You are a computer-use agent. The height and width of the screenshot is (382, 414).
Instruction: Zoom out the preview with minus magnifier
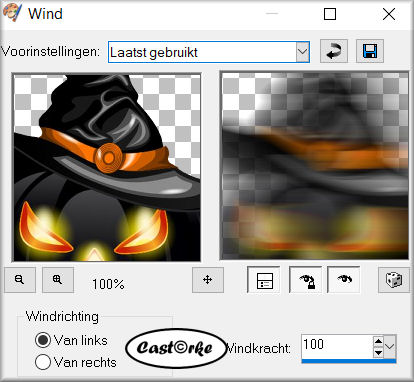(20, 280)
